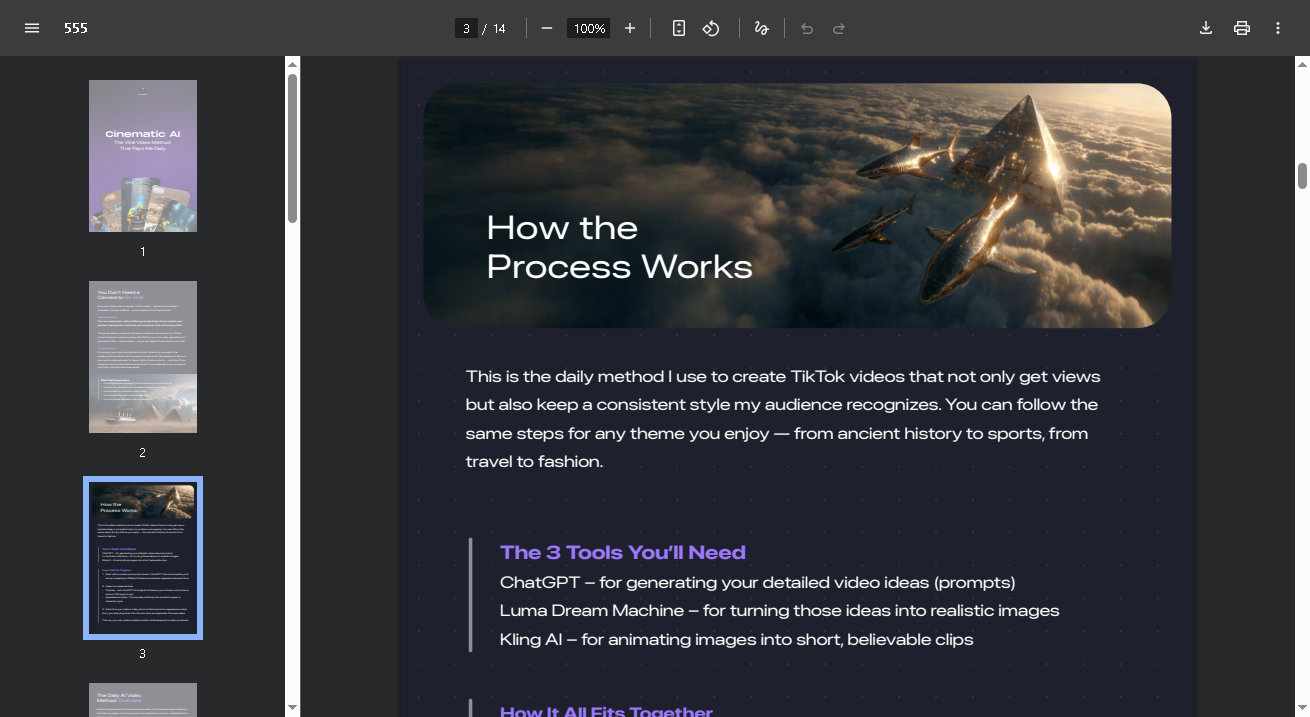
Task: Open the three-dot more actions menu
Action: click(1278, 28)
